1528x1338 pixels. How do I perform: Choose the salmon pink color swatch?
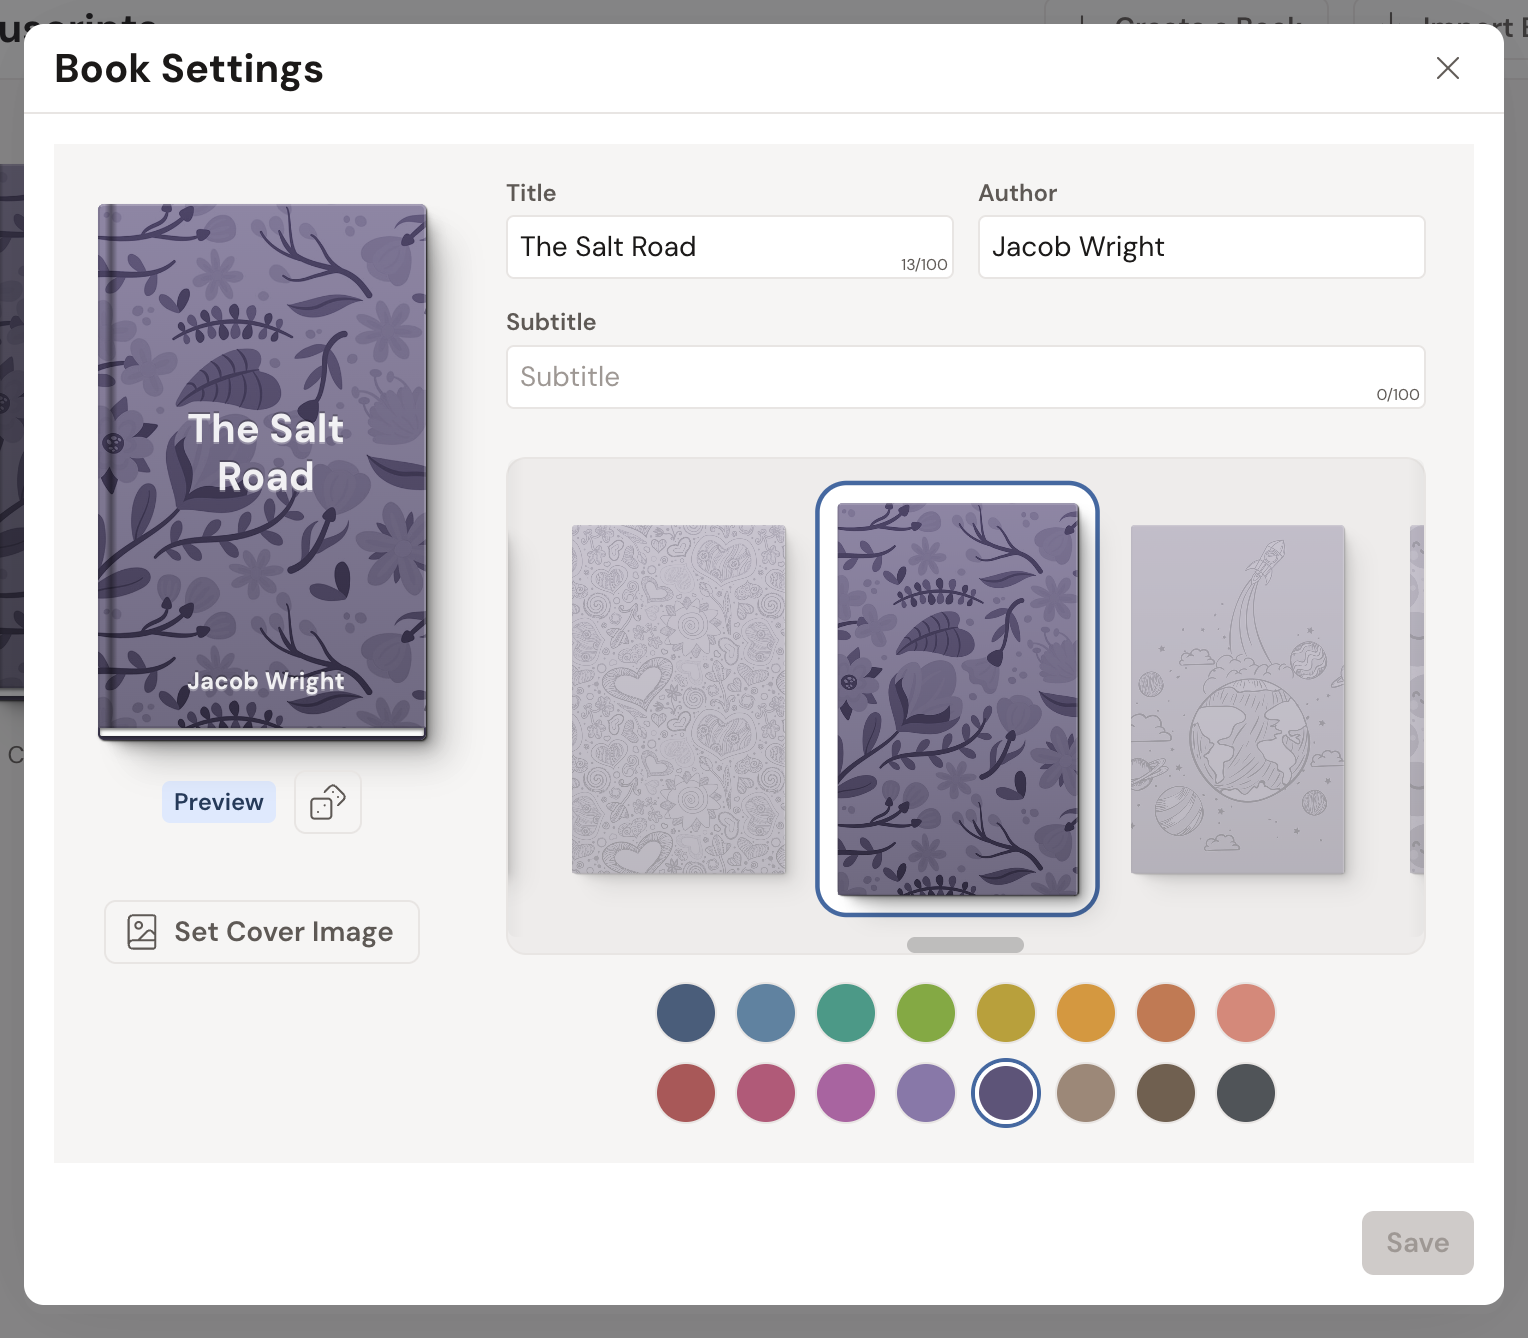[1246, 1013]
